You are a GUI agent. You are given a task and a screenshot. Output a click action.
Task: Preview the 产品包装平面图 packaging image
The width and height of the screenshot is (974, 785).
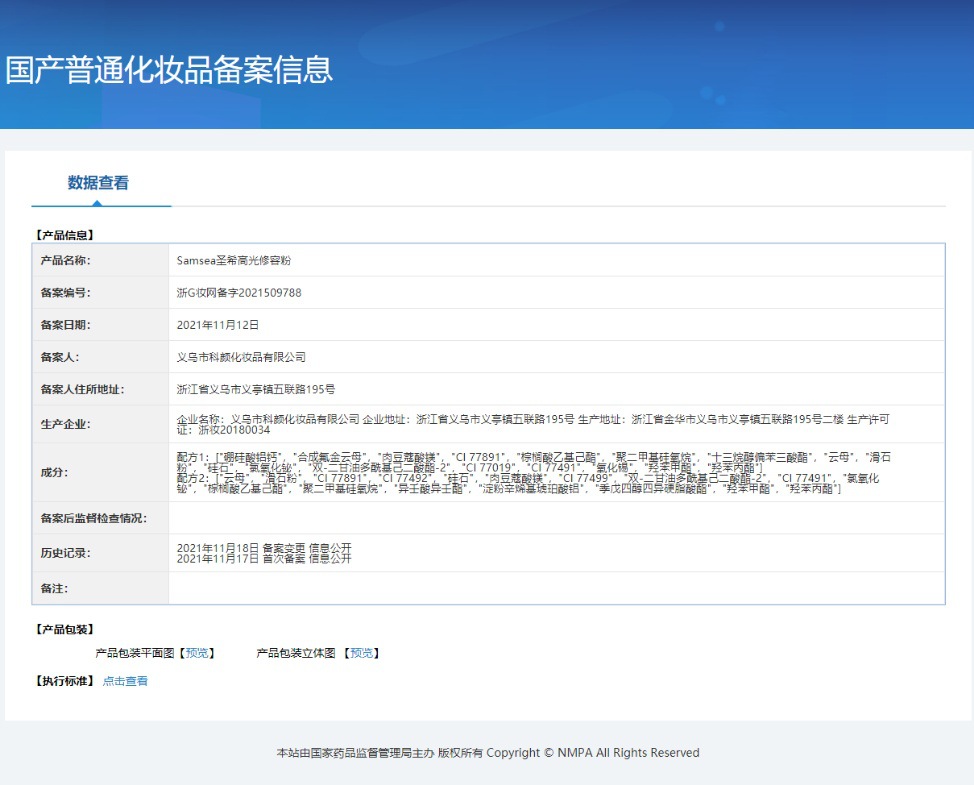click(x=197, y=652)
